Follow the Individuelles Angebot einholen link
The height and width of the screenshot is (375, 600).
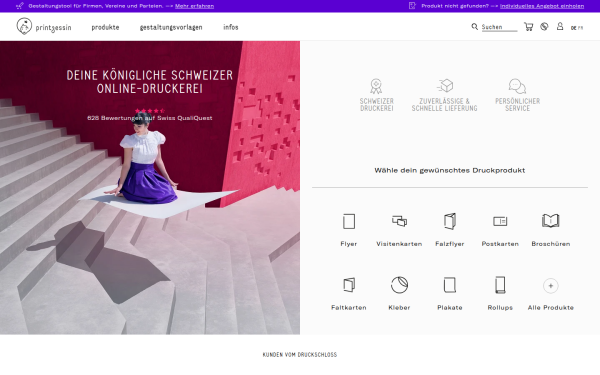(542, 6)
